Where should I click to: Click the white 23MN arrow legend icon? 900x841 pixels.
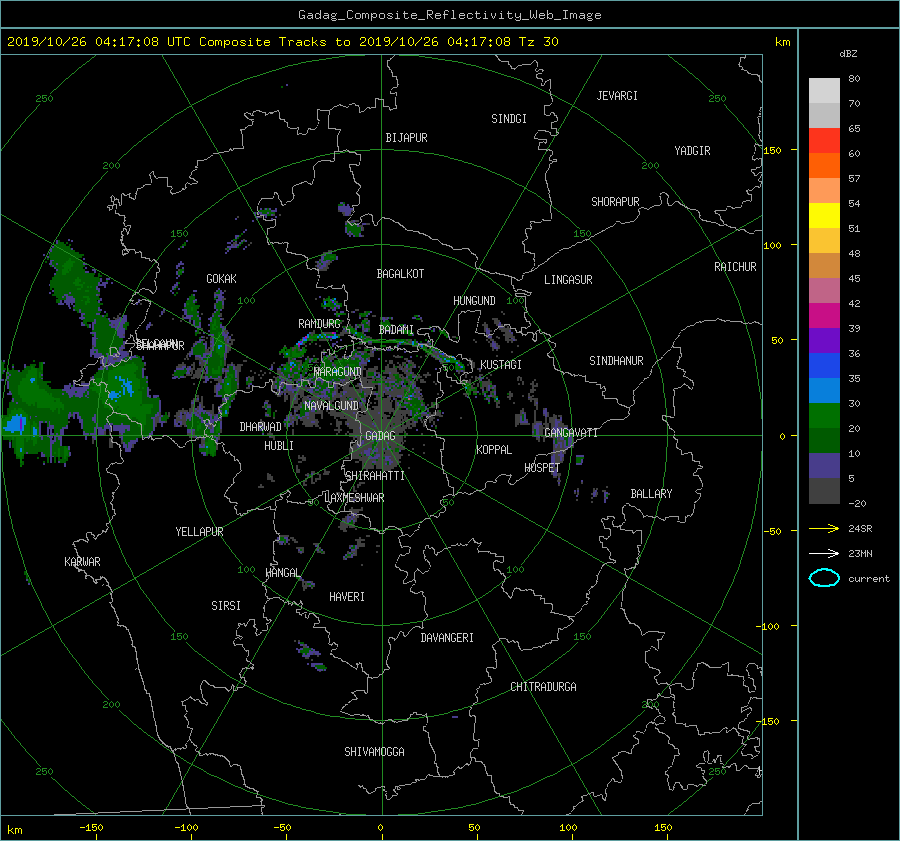(824, 553)
